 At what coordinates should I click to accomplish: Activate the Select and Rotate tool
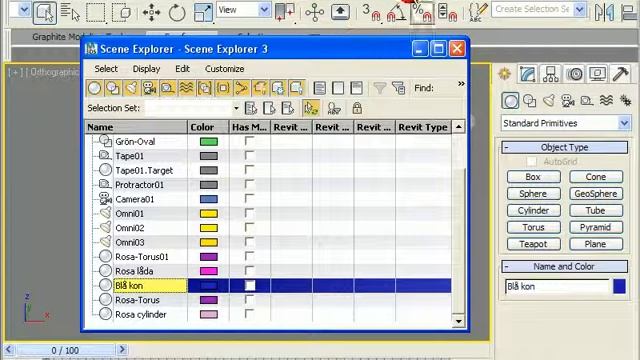coord(177,13)
